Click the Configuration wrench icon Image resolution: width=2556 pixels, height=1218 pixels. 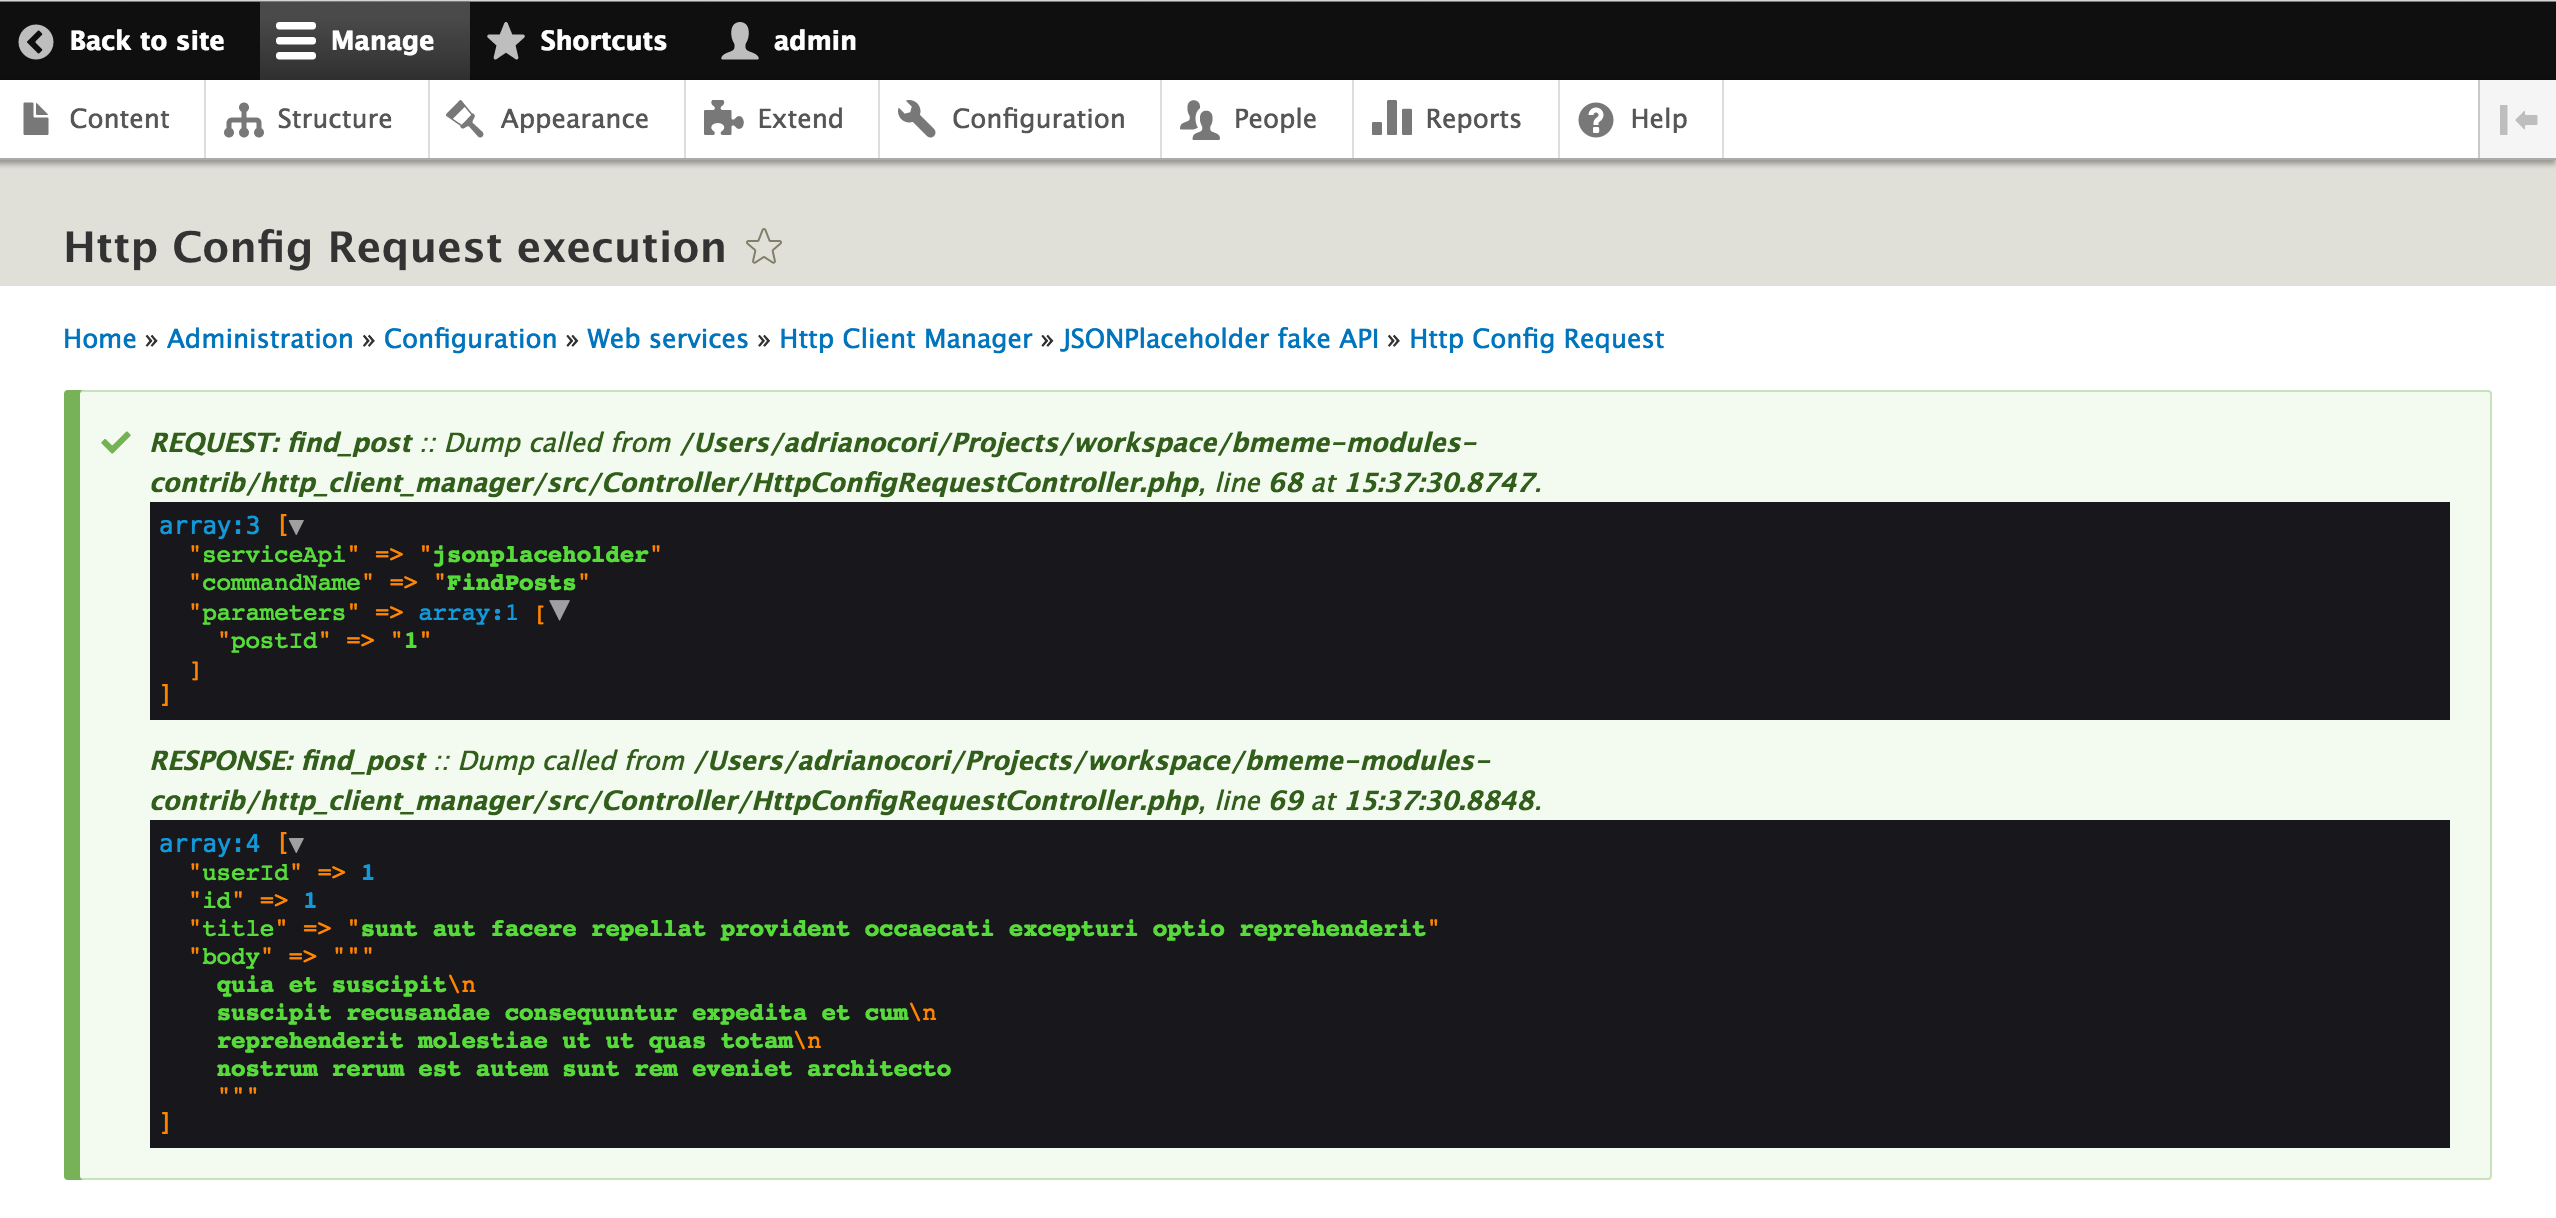click(917, 119)
